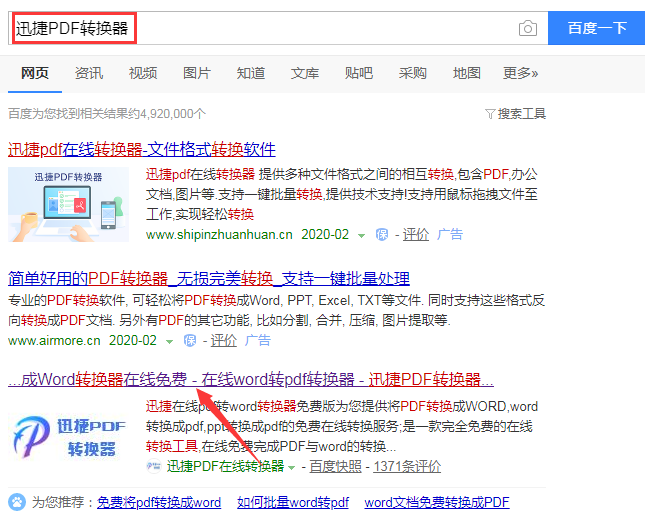Click the 百度一下 search button
Screen dimensions: 645x515
point(596,28)
